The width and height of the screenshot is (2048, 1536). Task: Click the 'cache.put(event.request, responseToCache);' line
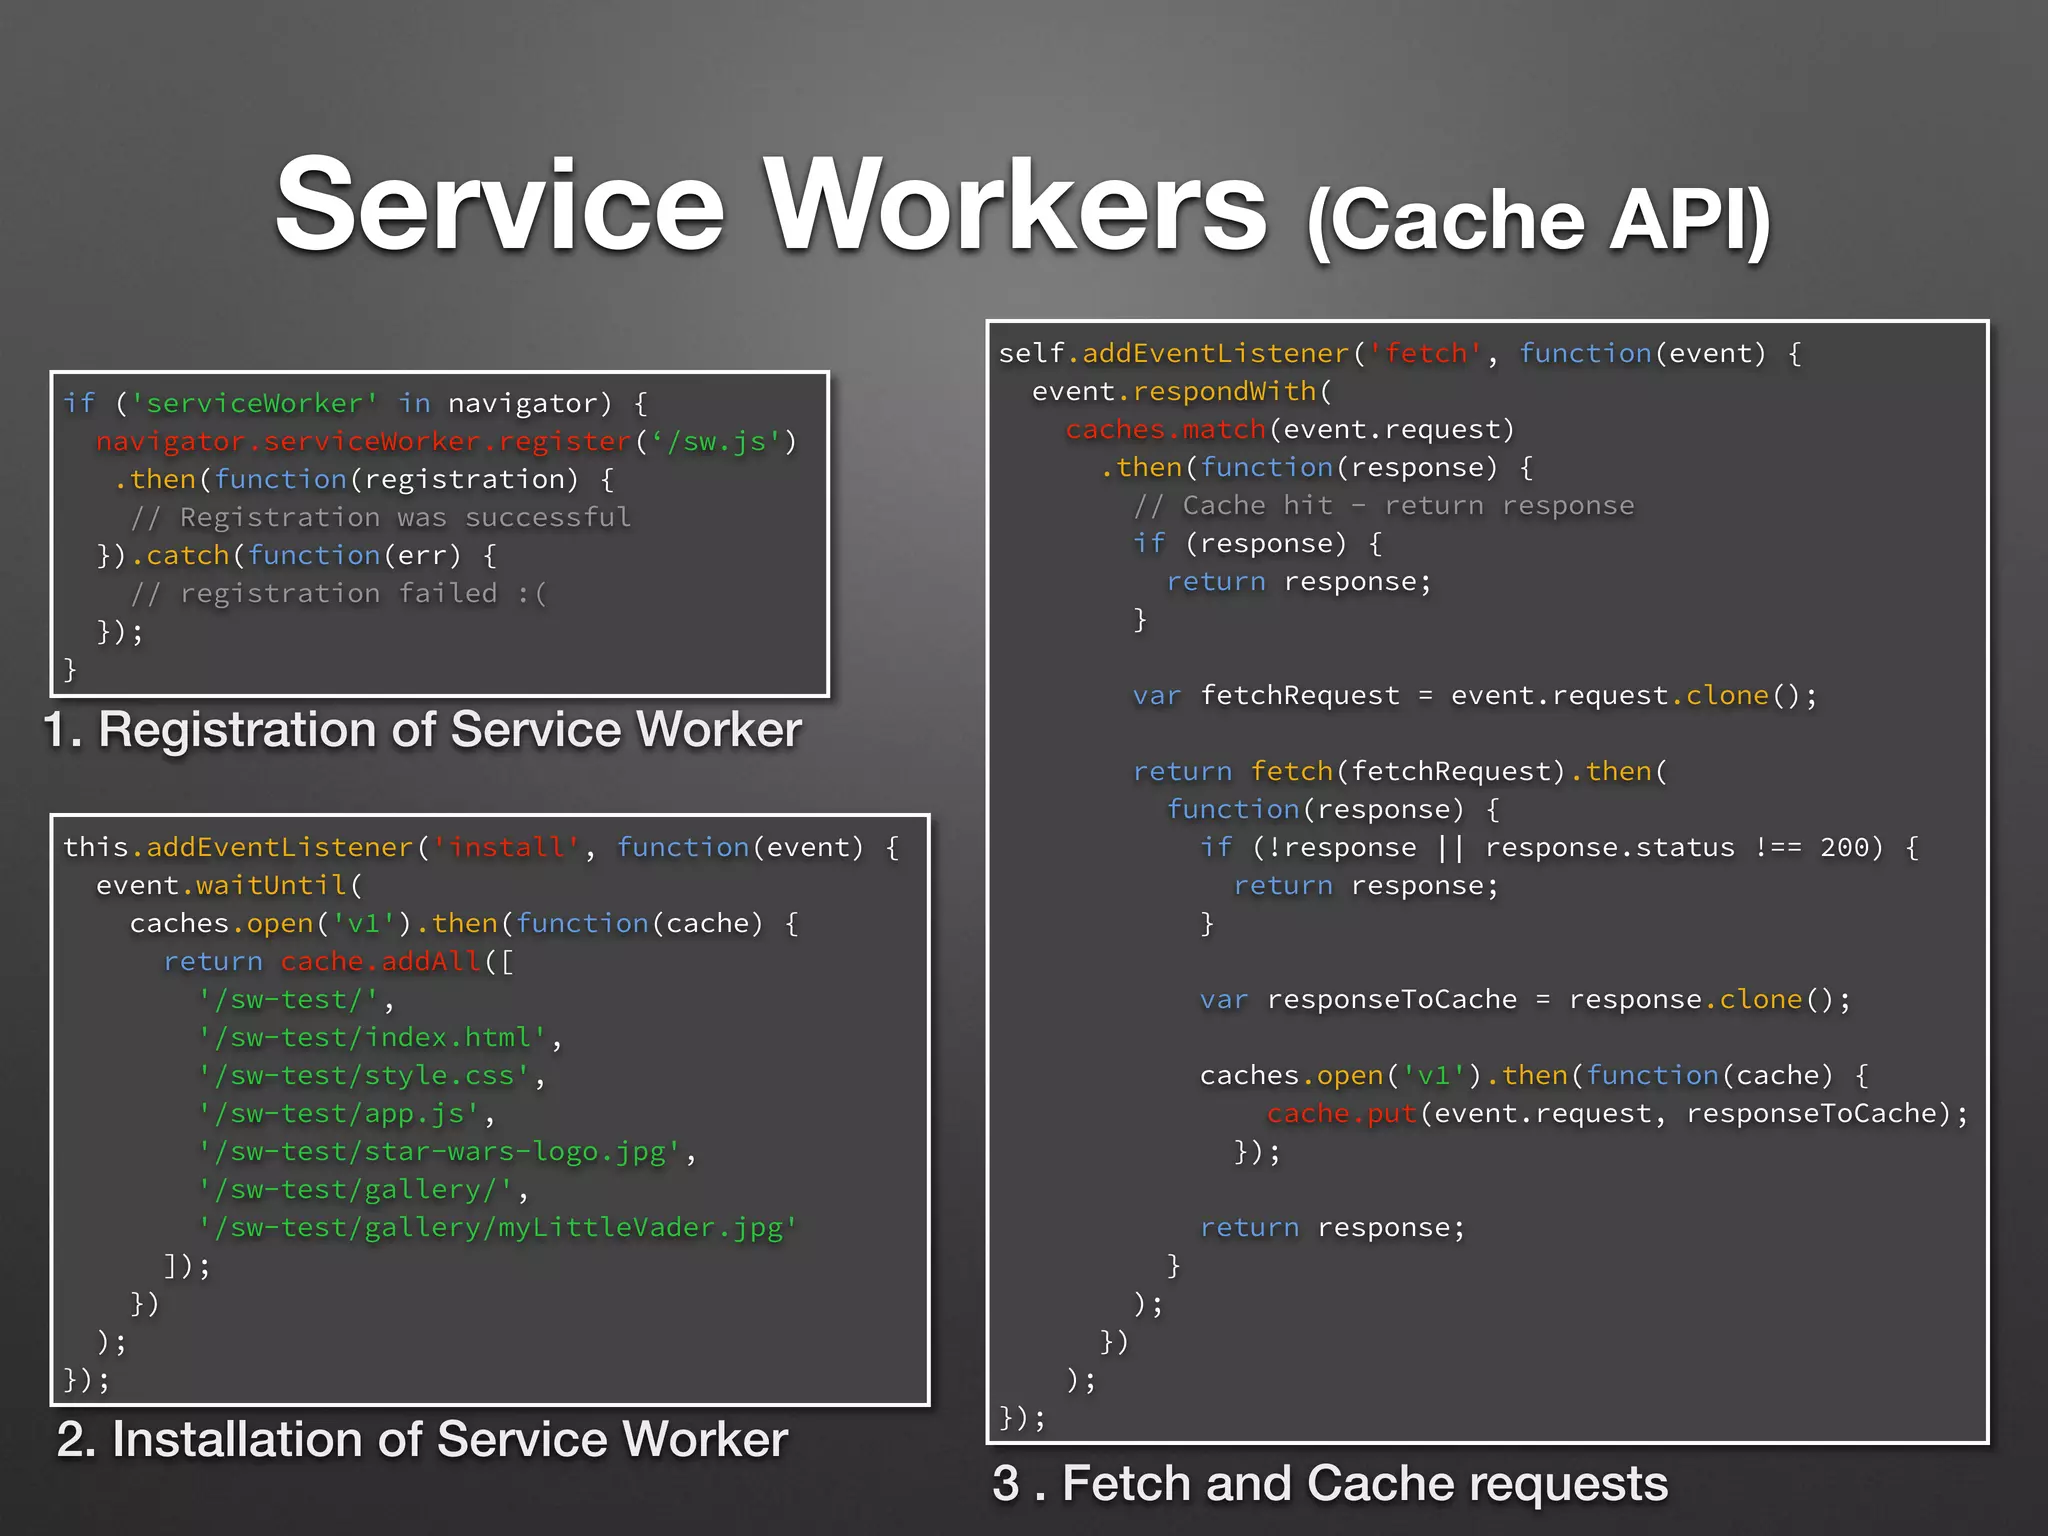click(x=1618, y=1113)
